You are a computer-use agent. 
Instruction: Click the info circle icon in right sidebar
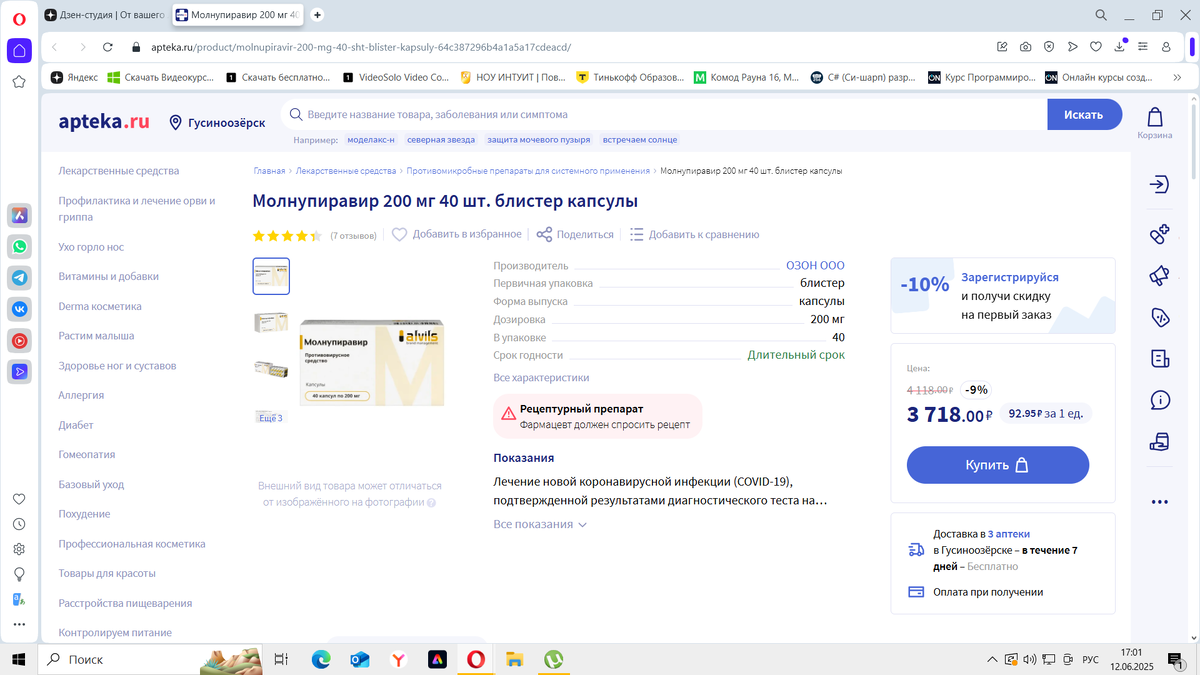pyautogui.click(x=1159, y=400)
